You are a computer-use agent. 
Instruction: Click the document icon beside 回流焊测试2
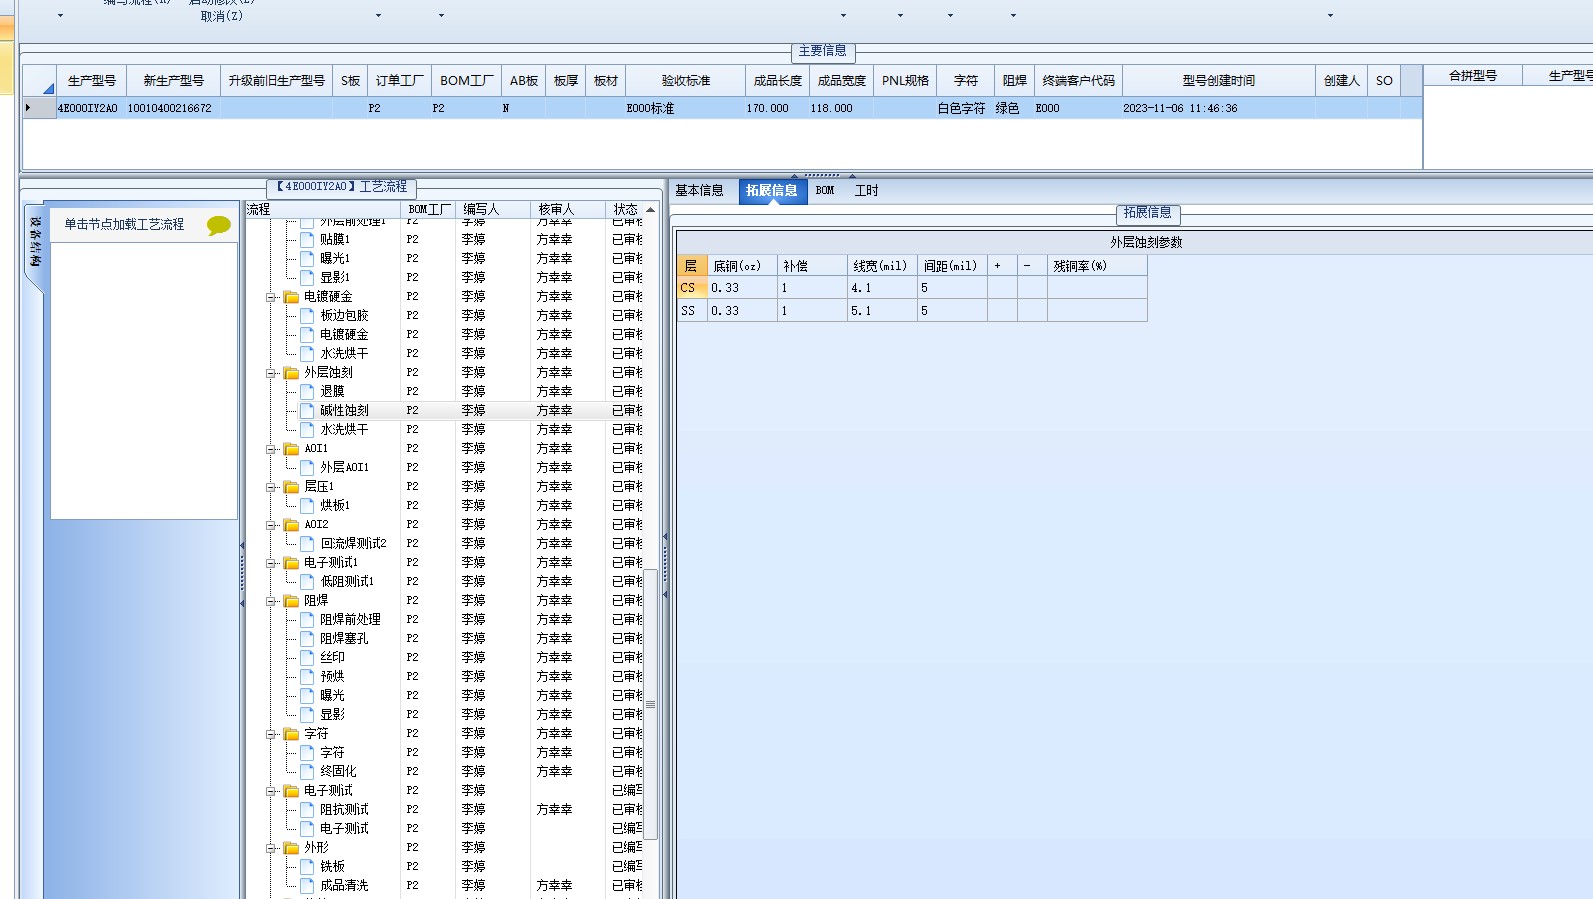(x=308, y=544)
